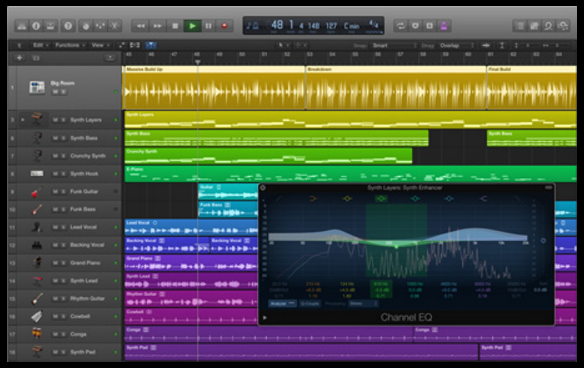
Task: Click the add track plus button
Action: pyautogui.click(x=19, y=58)
